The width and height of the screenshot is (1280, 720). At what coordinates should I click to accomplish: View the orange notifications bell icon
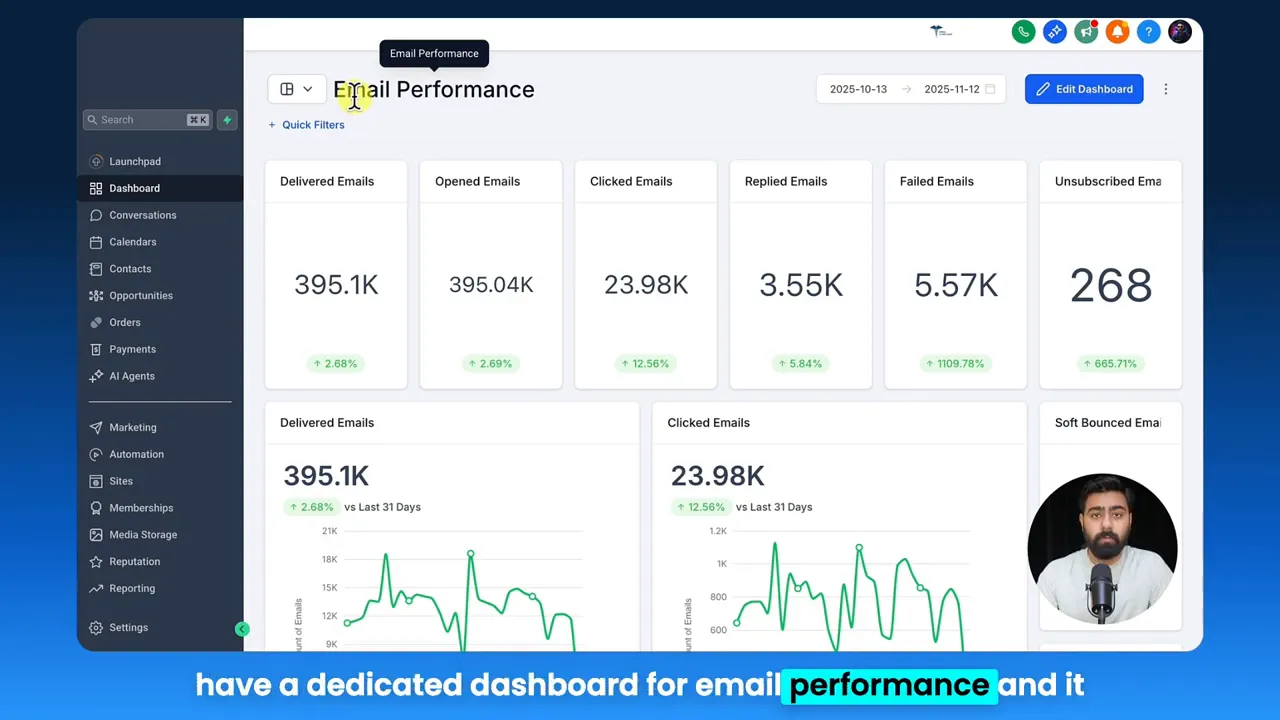[1117, 31]
